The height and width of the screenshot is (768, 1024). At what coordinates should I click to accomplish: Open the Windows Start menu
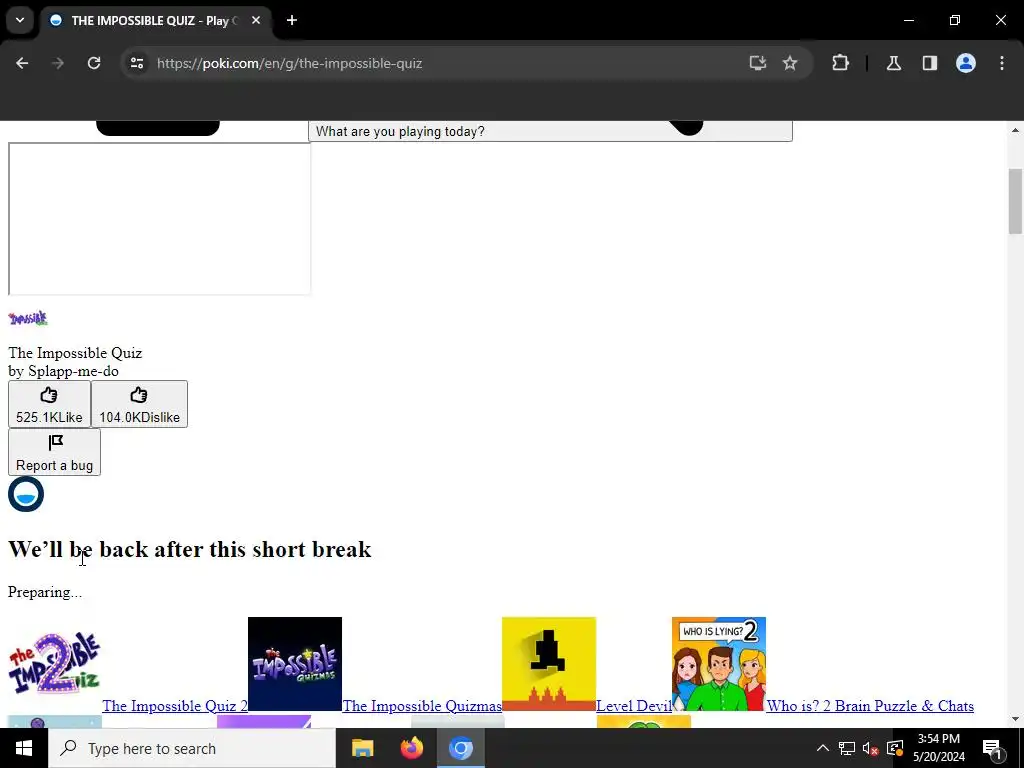tap(24, 748)
